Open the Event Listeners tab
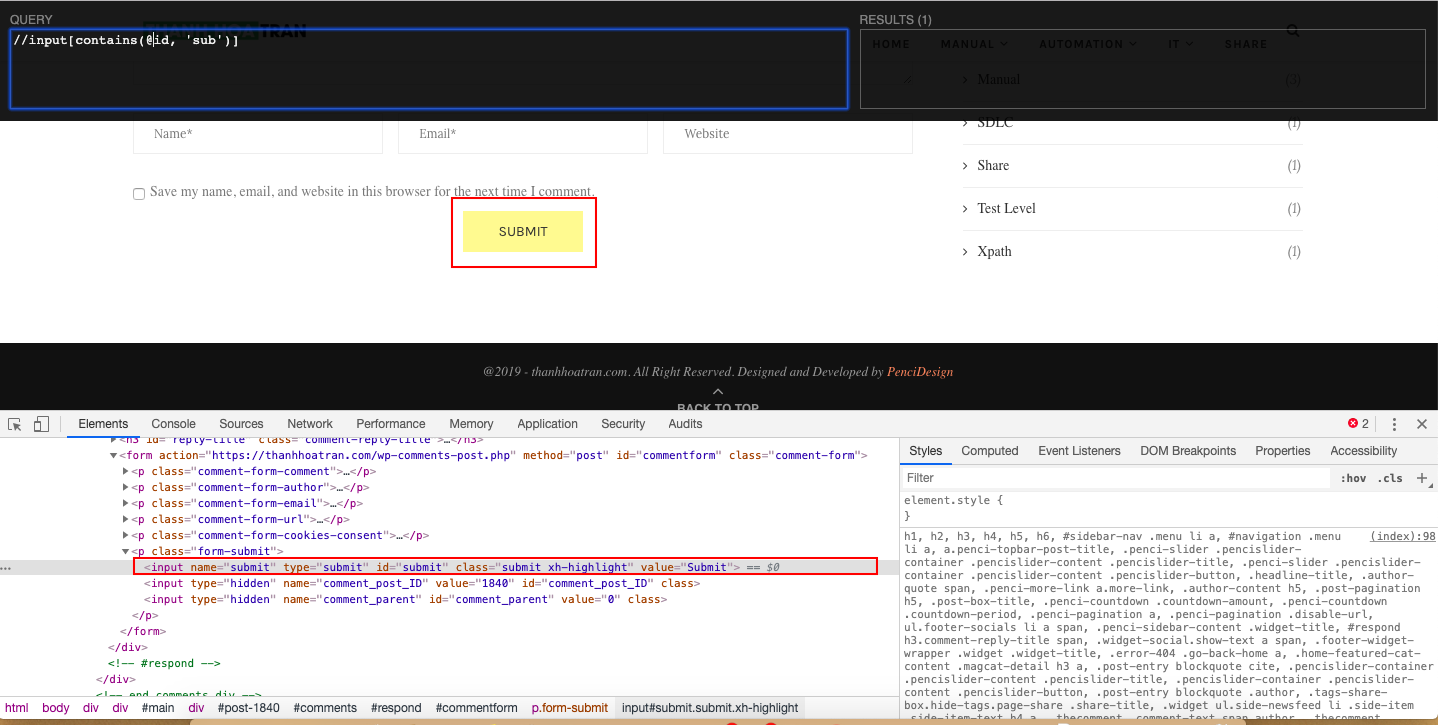 (1079, 451)
